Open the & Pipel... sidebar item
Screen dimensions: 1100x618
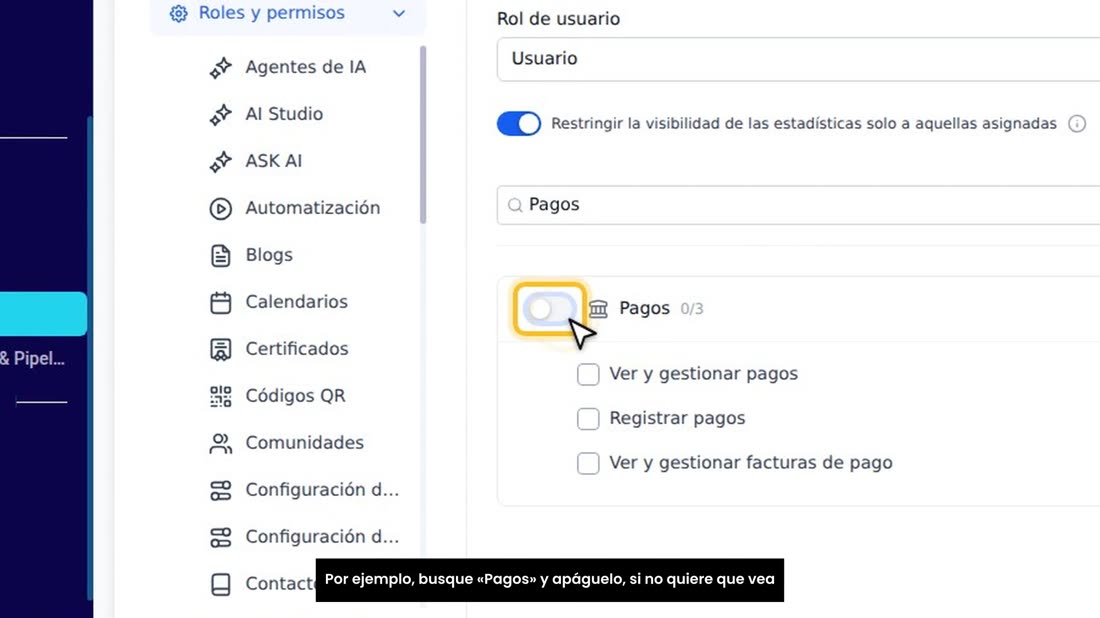32,358
